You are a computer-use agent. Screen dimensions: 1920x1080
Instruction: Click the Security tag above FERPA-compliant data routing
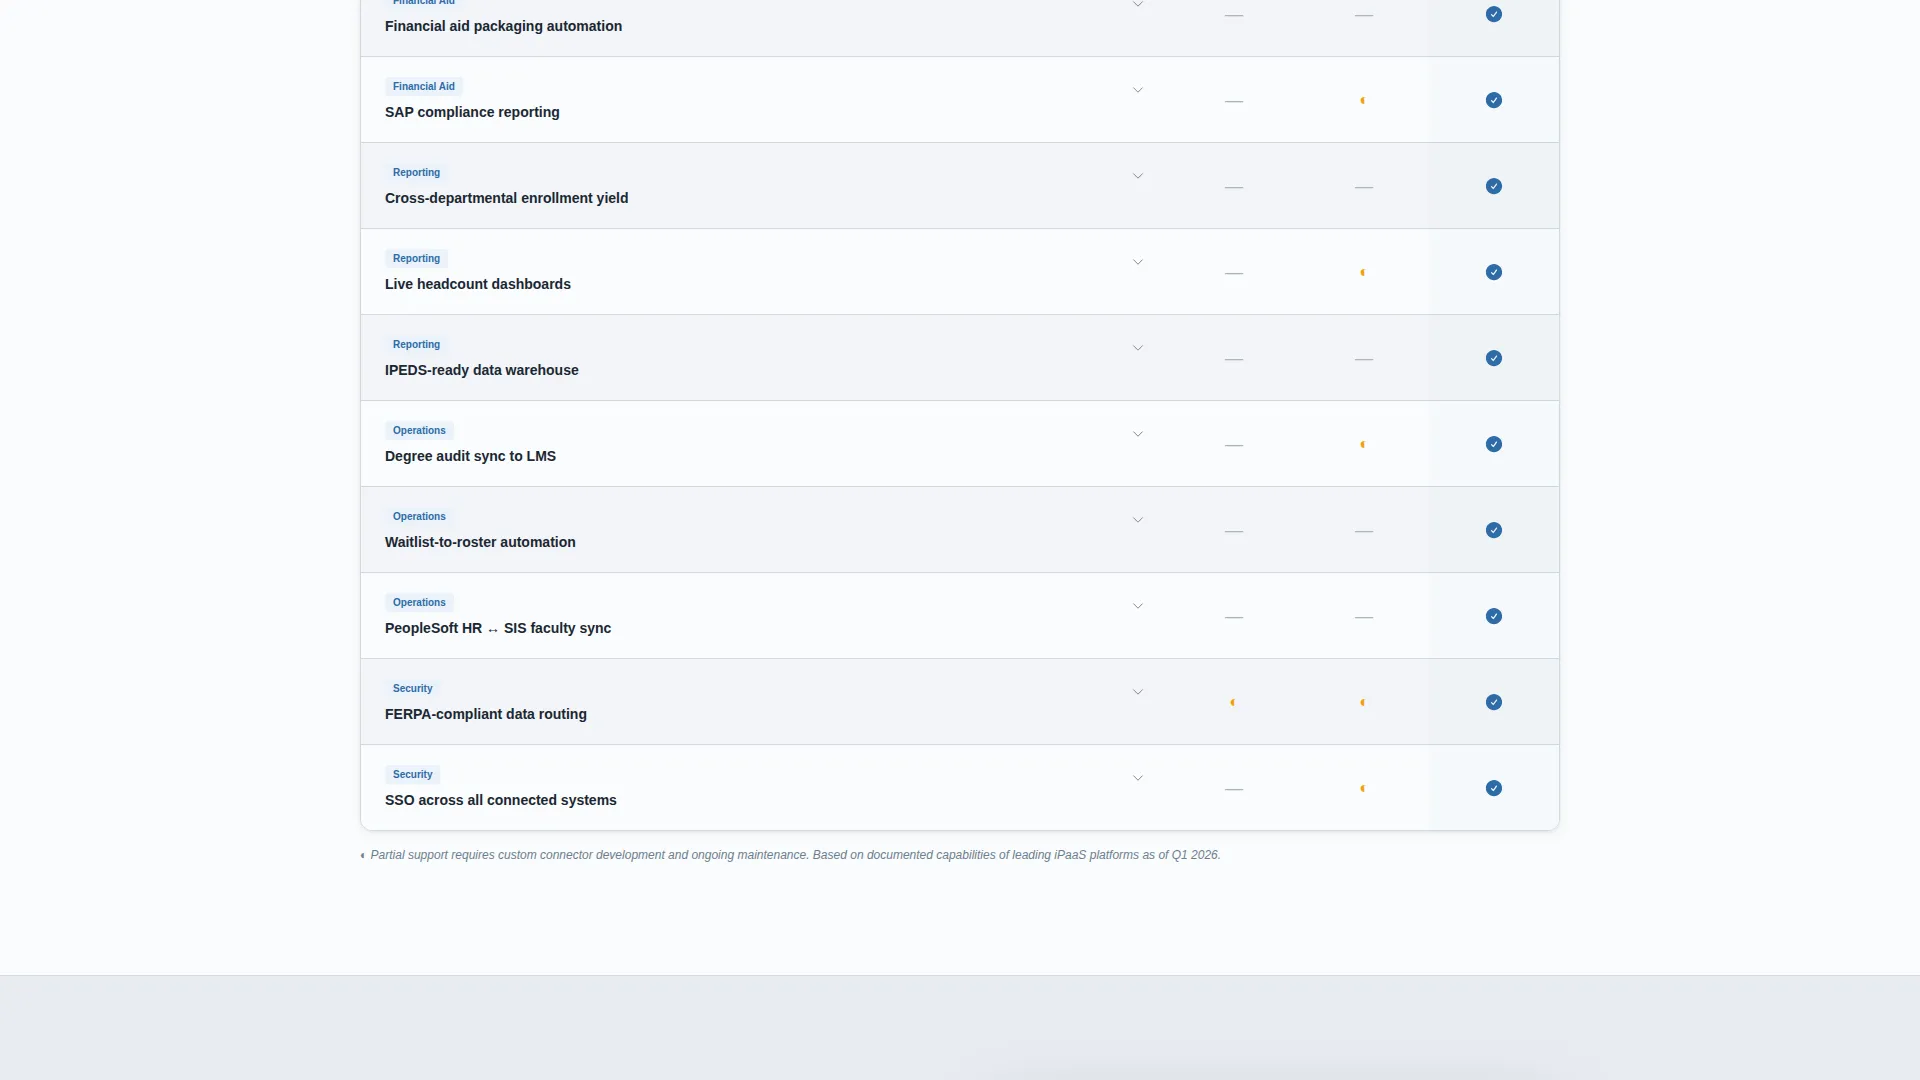pyautogui.click(x=412, y=689)
